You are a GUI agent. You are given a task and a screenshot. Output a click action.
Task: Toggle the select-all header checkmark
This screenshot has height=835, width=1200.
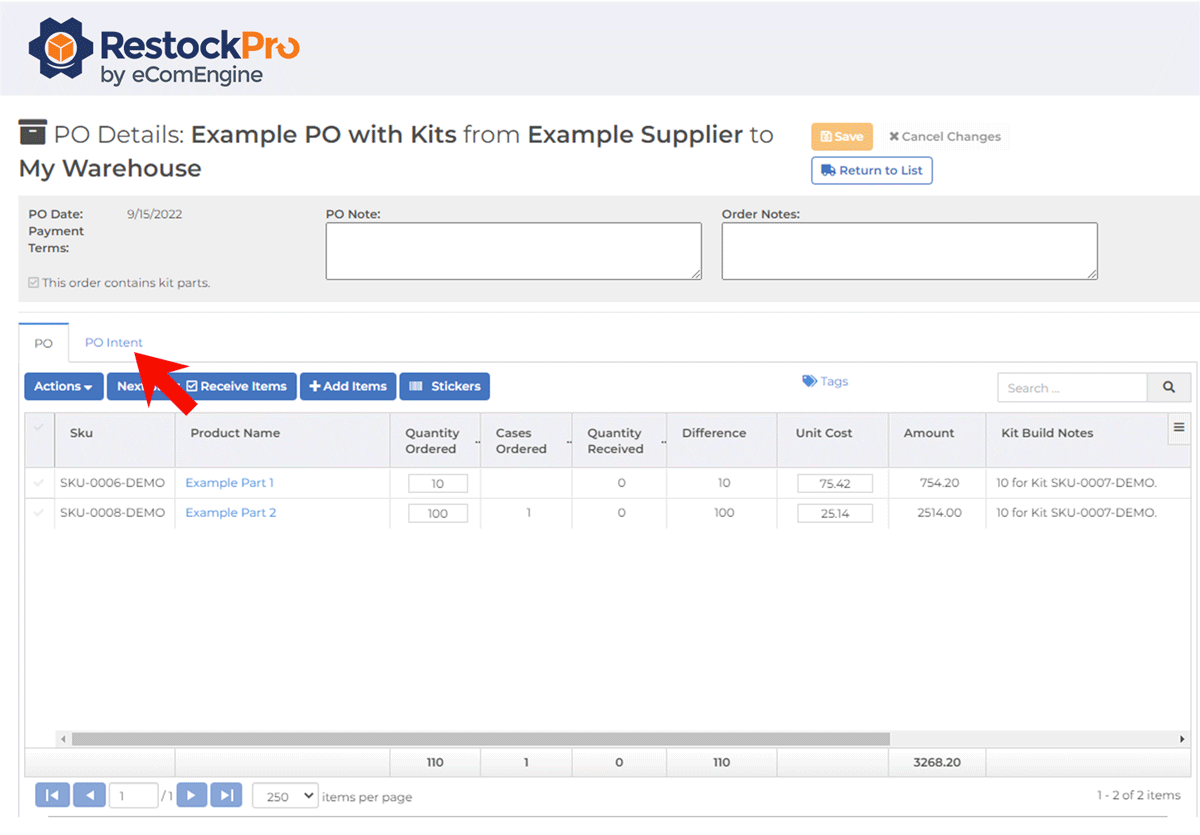point(39,428)
